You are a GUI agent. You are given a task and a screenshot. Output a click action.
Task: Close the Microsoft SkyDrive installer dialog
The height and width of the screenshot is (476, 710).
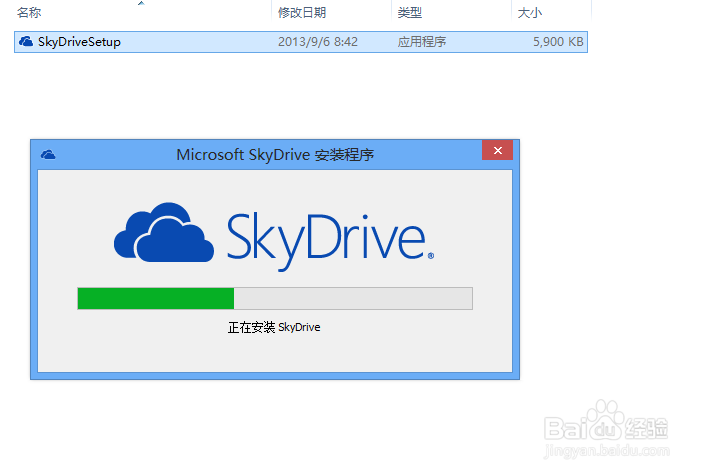[x=497, y=150]
